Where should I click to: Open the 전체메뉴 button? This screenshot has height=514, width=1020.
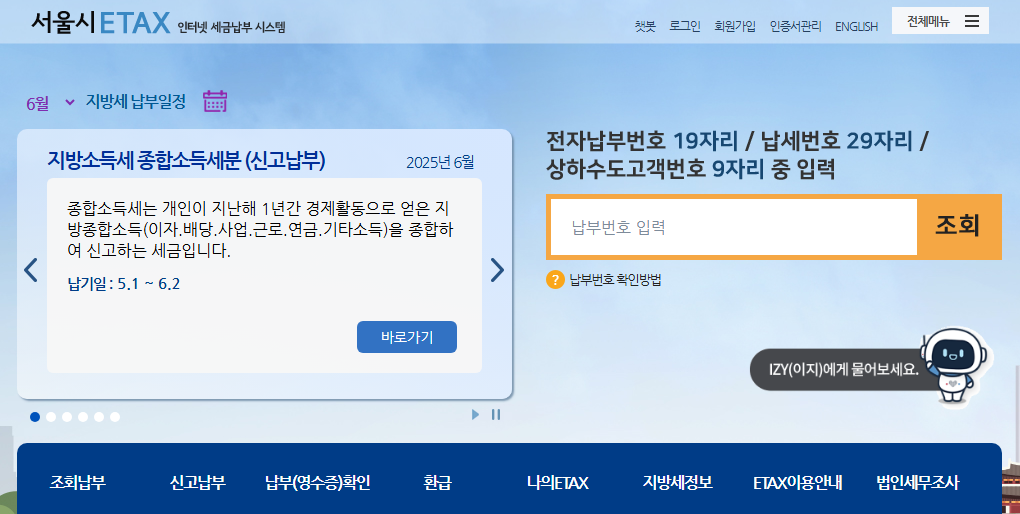point(940,21)
